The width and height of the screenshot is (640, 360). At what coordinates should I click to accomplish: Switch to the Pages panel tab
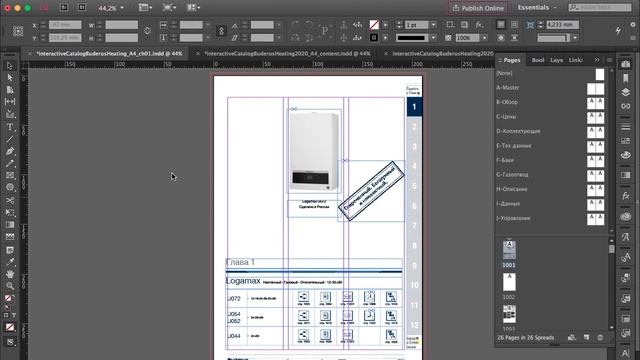click(512, 60)
